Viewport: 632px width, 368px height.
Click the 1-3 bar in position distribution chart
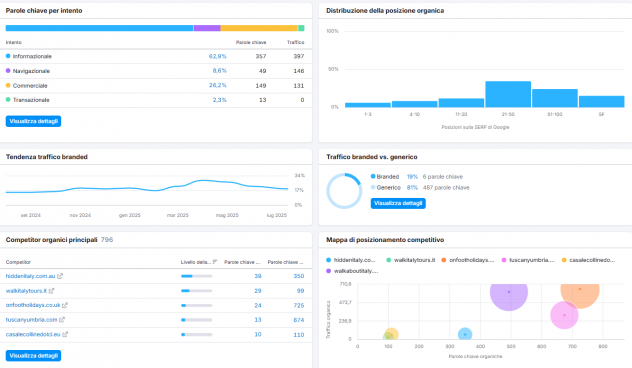click(368, 105)
